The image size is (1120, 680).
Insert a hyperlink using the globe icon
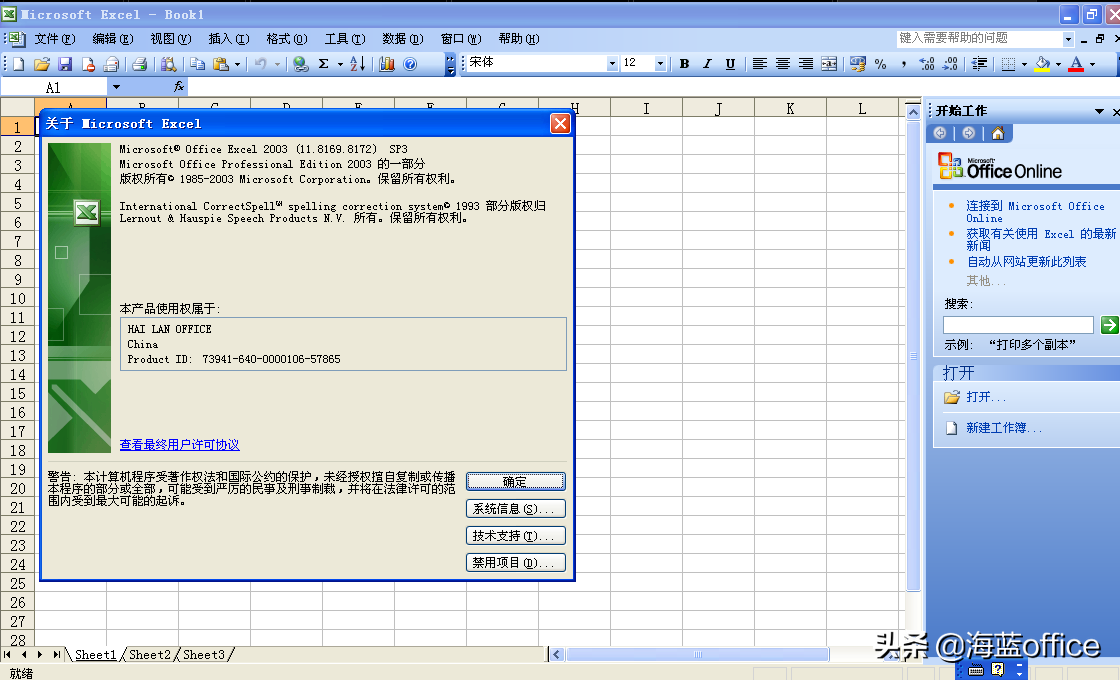point(301,64)
